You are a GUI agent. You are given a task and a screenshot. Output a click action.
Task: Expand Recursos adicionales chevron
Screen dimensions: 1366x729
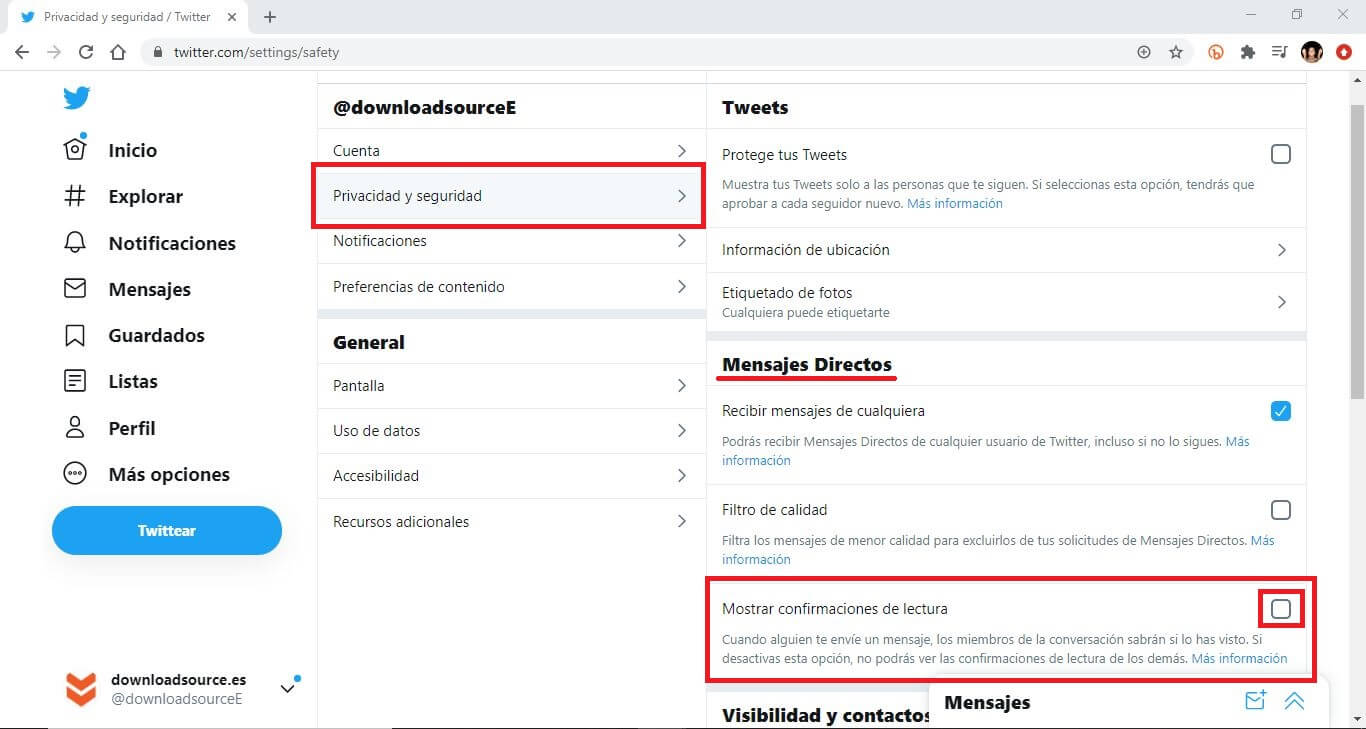681,521
